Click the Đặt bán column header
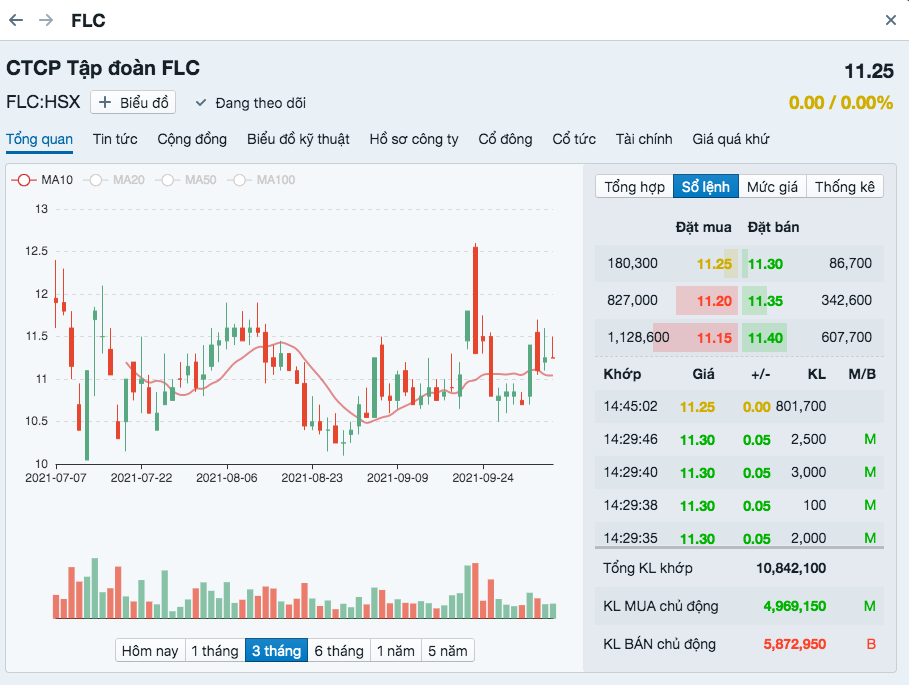This screenshot has width=909, height=685. click(x=773, y=227)
